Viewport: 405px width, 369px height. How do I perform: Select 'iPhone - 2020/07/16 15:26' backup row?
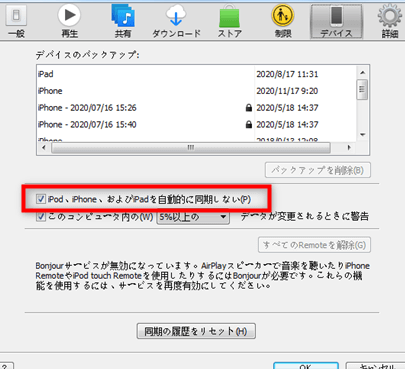coord(197,108)
